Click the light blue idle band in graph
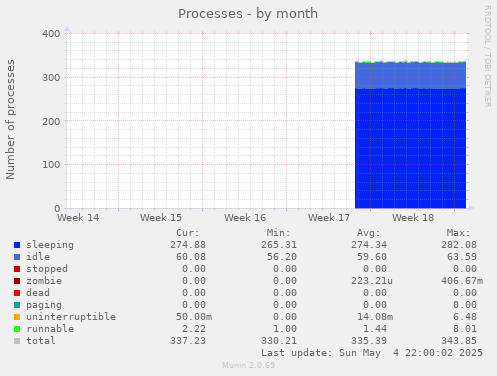Viewport: 497px width, 376px height. [x=410, y=75]
